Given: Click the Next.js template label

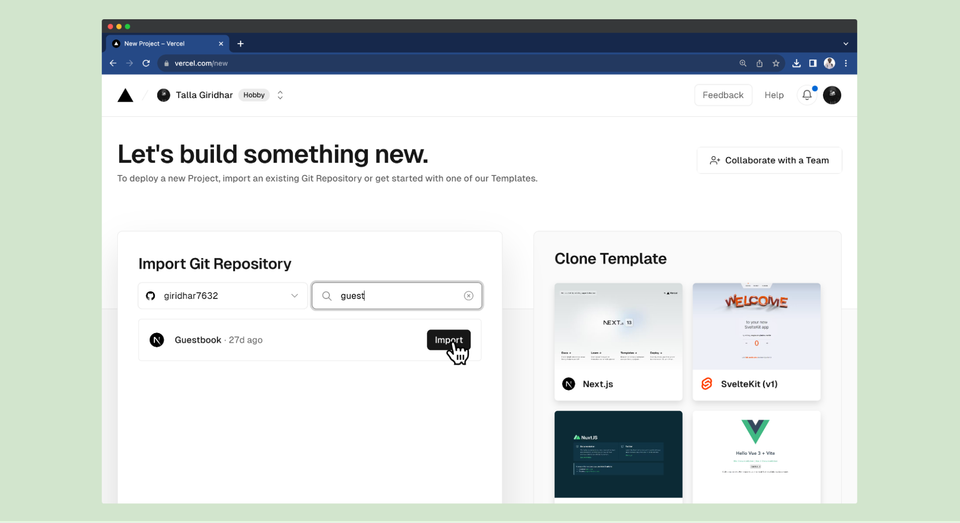Looking at the screenshot, I should (598, 384).
